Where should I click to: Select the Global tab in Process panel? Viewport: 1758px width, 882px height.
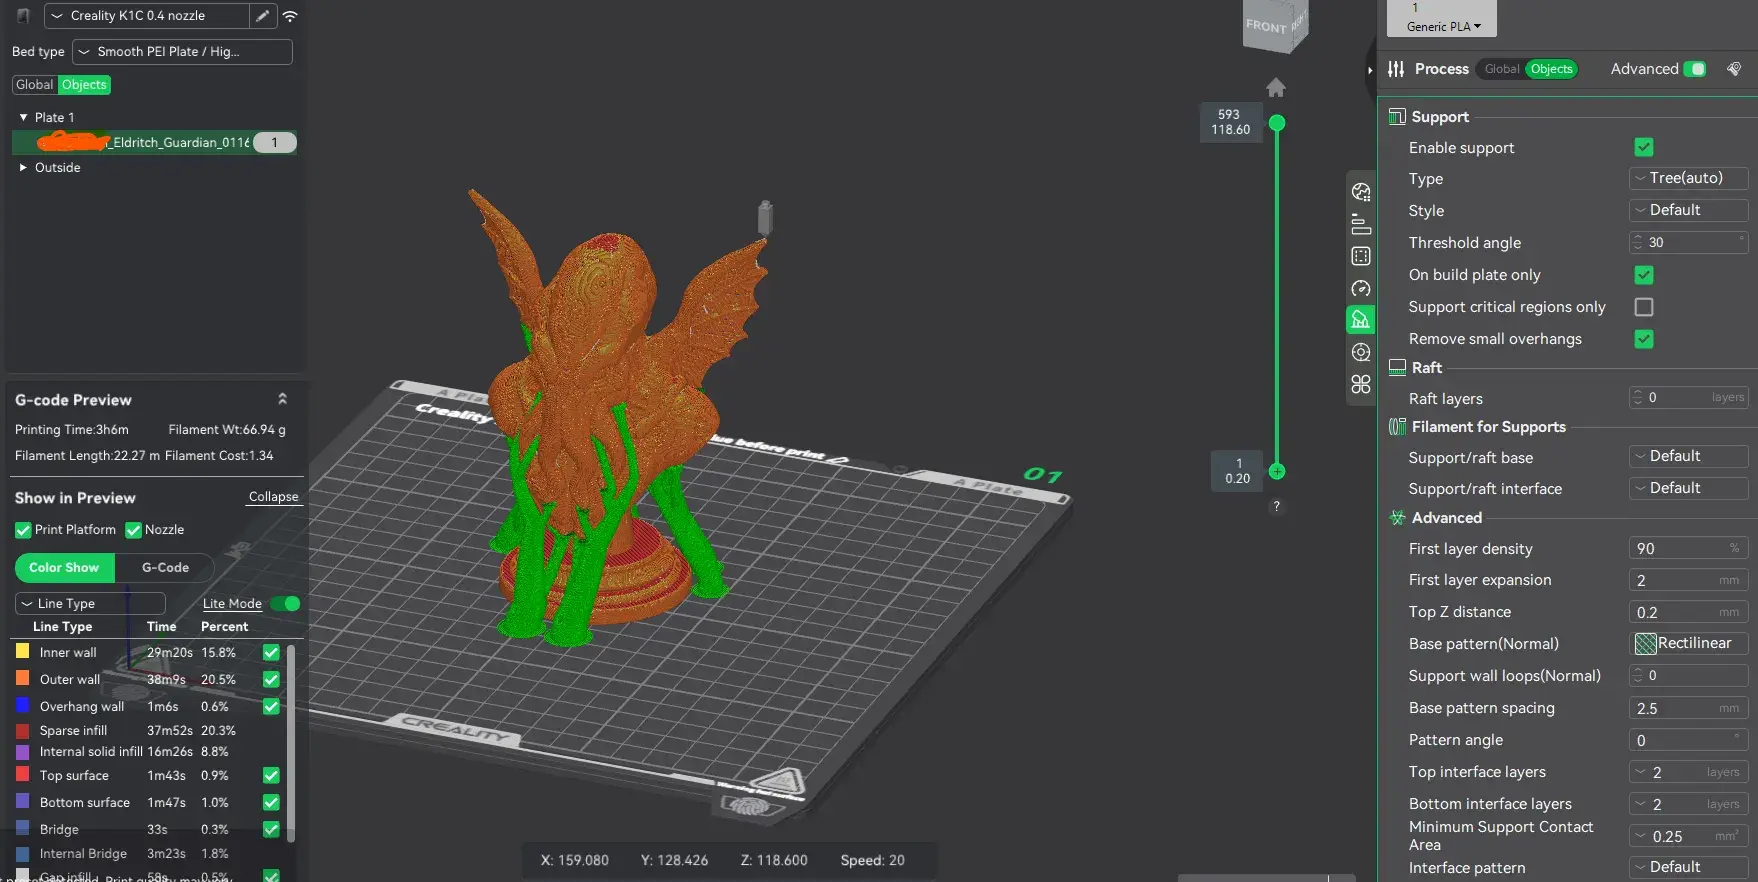click(x=1501, y=69)
